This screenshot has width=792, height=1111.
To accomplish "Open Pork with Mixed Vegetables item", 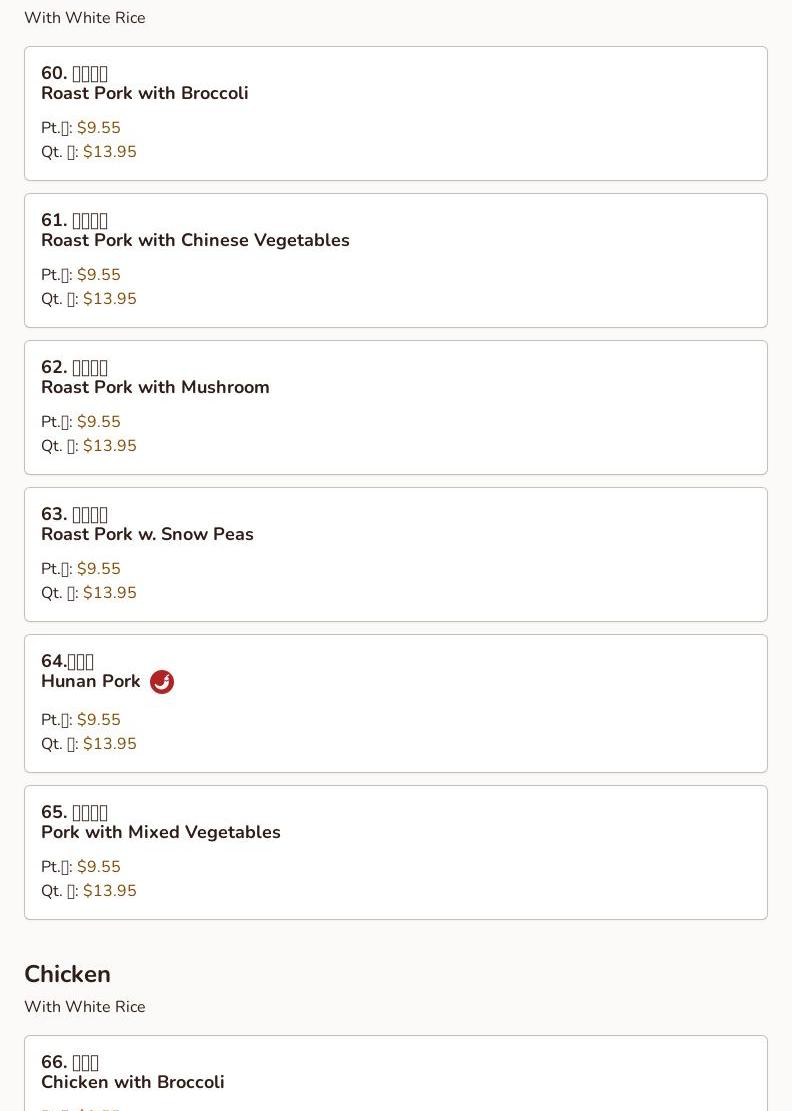I will click(x=161, y=832).
